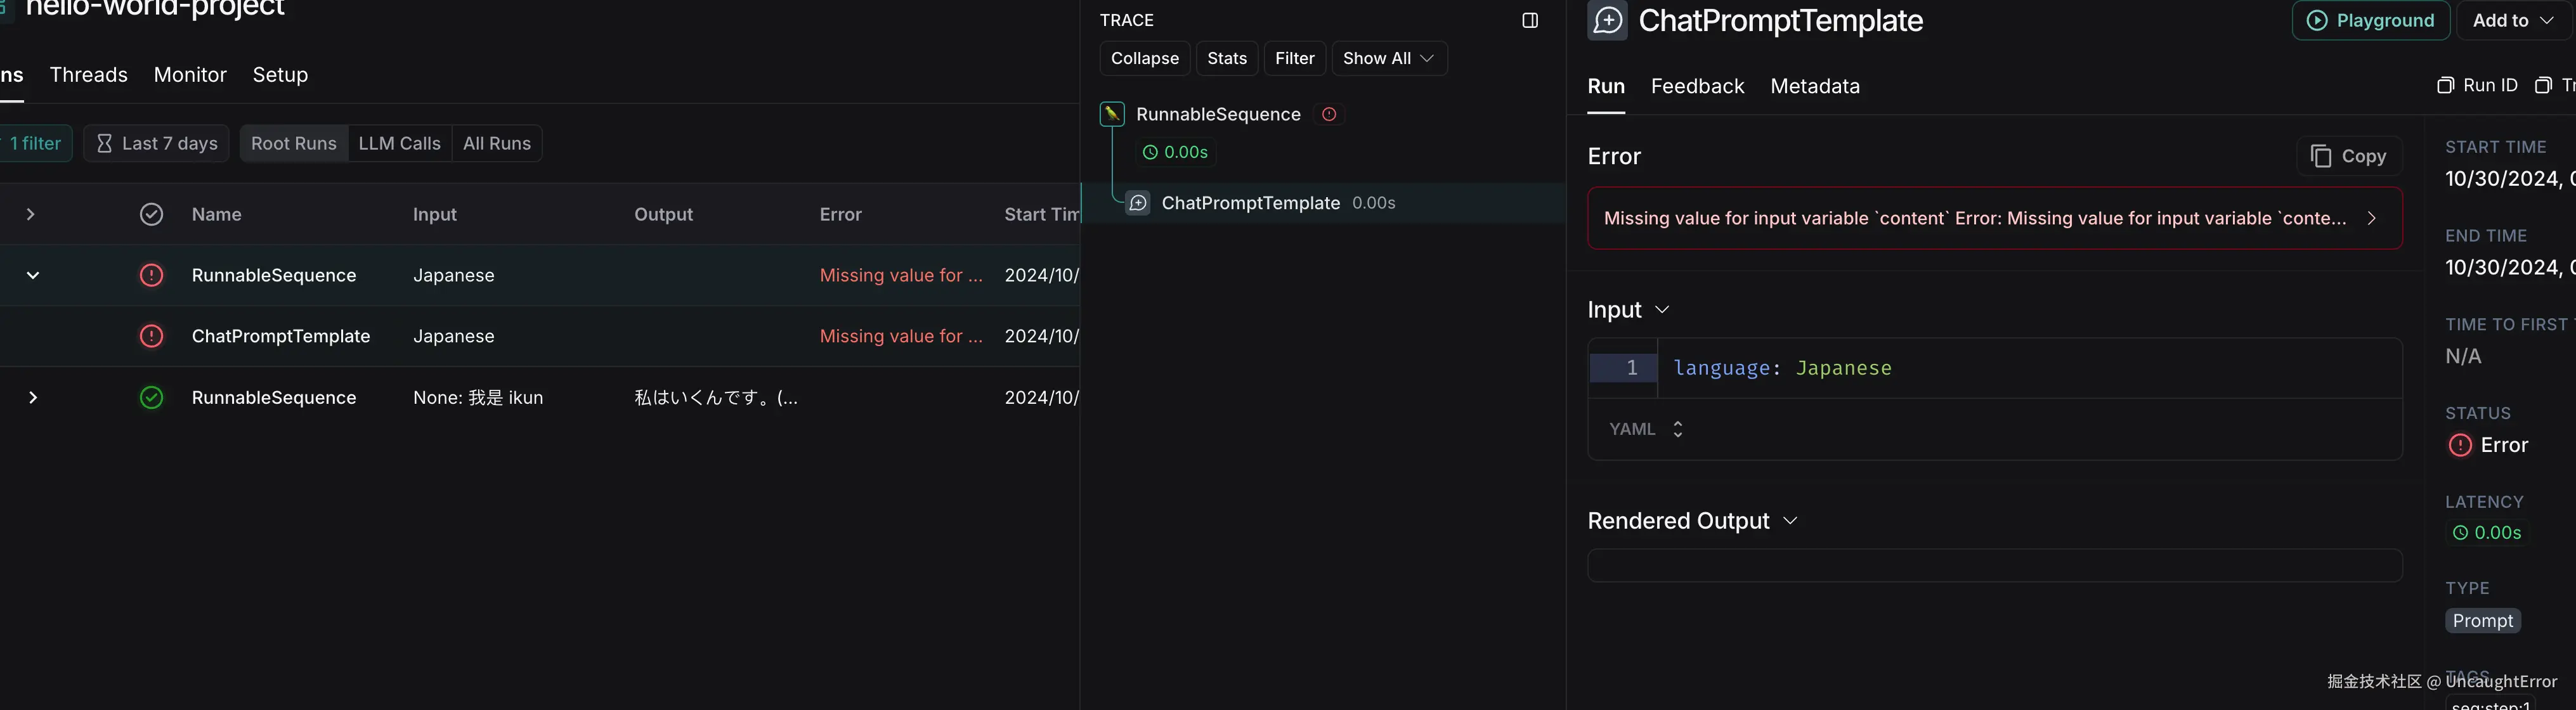The image size is (2576, 710).
Task: Expand the successful RunnableSequence row
Action: click(x=33, y=398)
